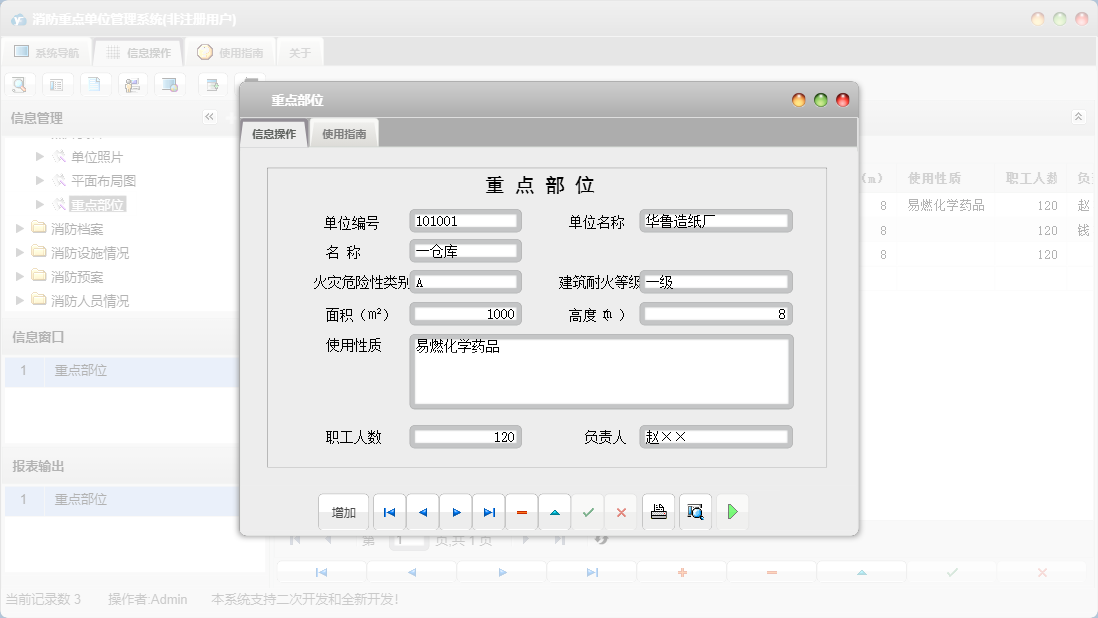Expand the 消防人员情况 tree node
This screenshot has height=618, width=1098.
(x=22, y=300)
